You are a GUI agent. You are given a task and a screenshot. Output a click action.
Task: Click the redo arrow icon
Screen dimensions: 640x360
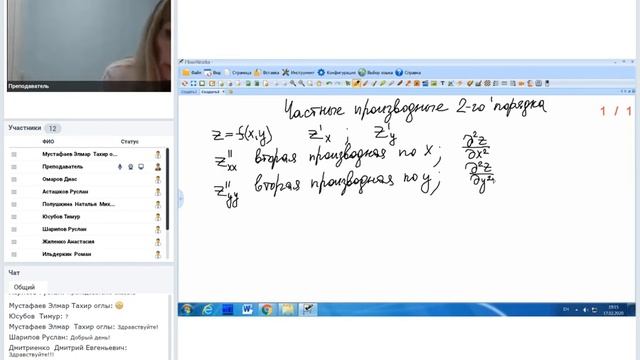click(x=338, y=83)
